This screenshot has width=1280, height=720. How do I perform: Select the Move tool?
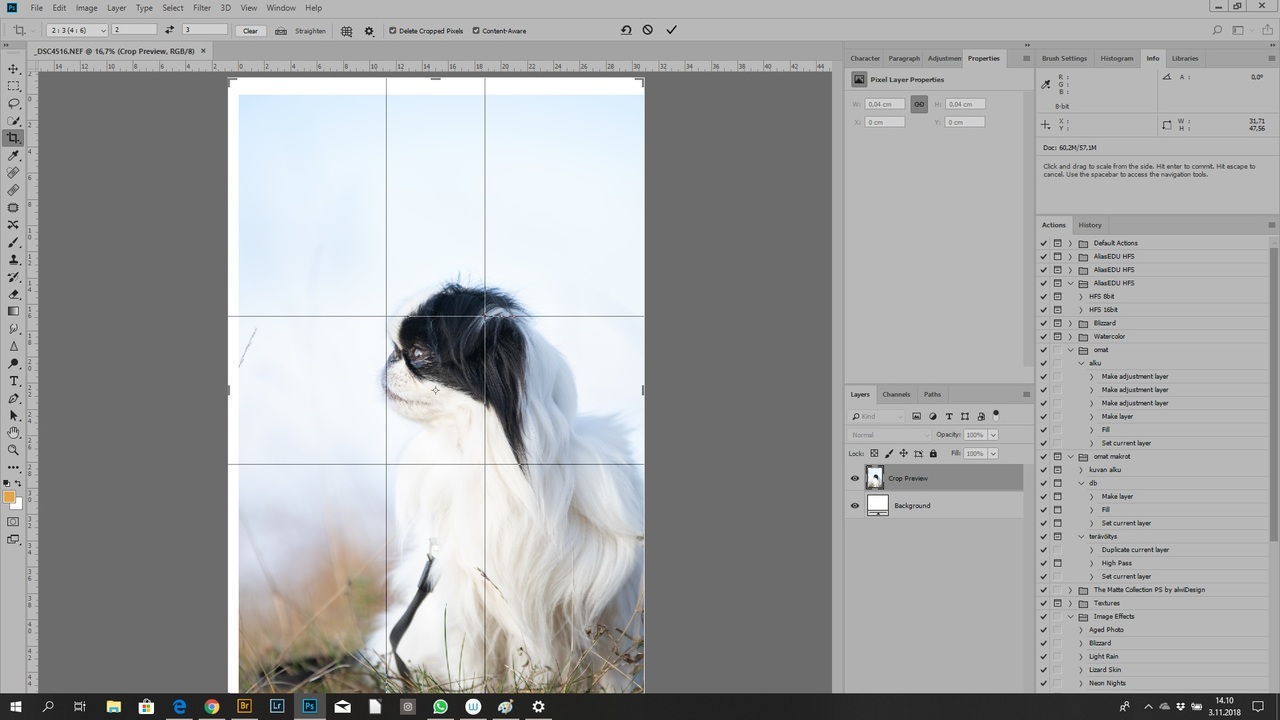(14, 69)
